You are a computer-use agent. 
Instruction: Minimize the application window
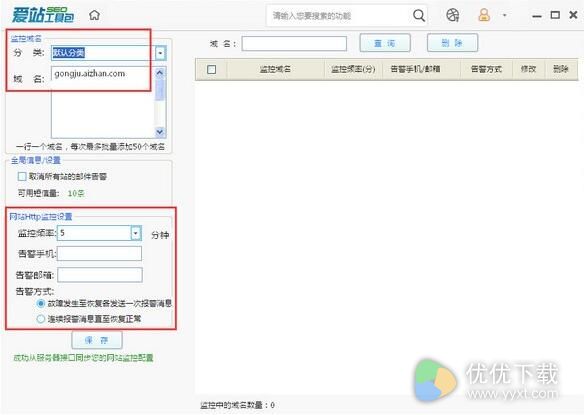tap(536, 16)
